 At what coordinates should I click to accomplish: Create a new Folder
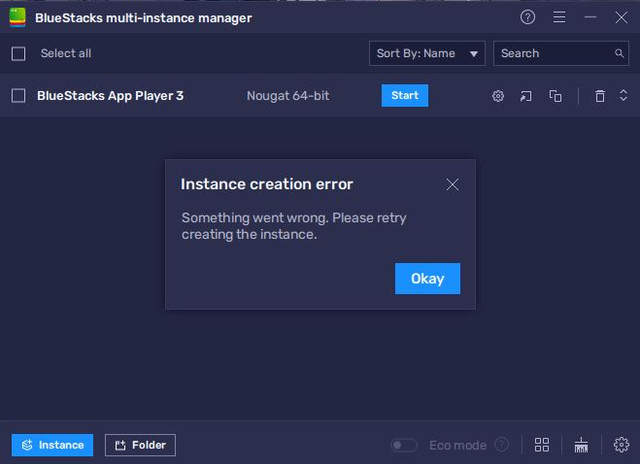140,445
